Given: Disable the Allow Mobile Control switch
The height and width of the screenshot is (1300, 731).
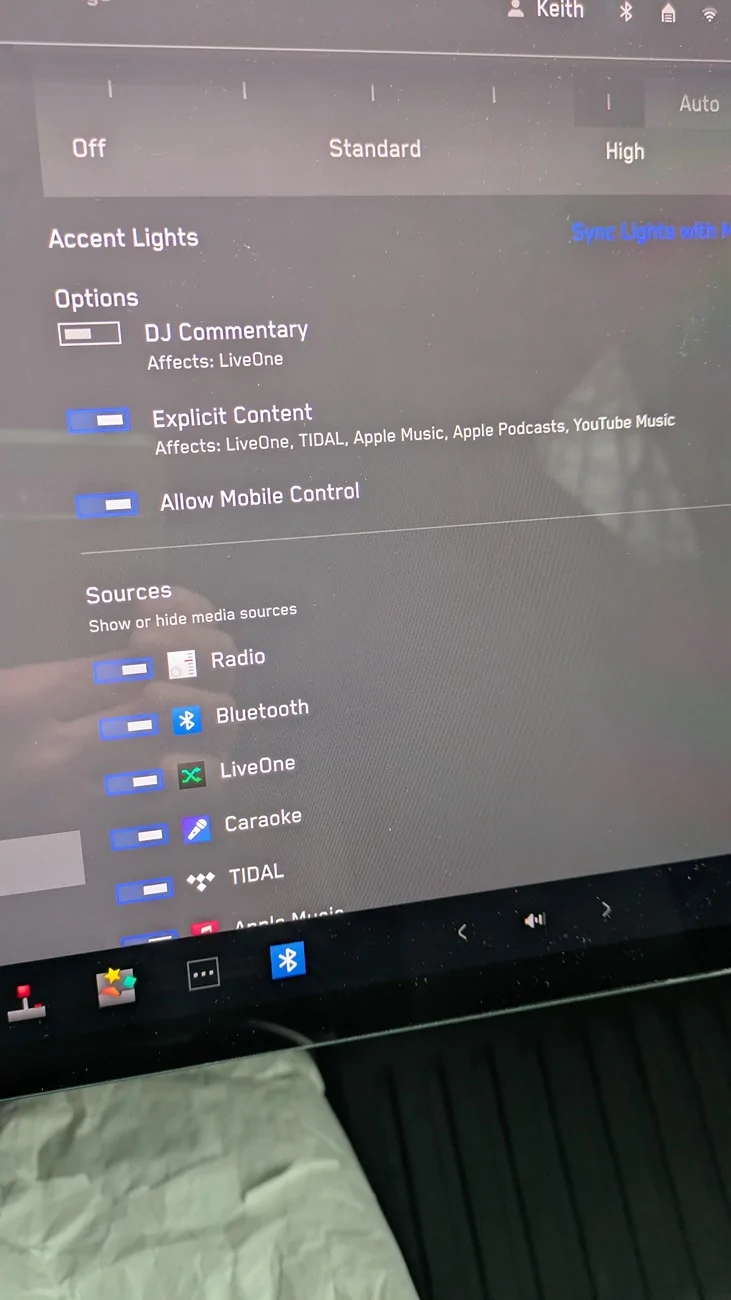Looking at the screenshot, I should tap(107, 504).
